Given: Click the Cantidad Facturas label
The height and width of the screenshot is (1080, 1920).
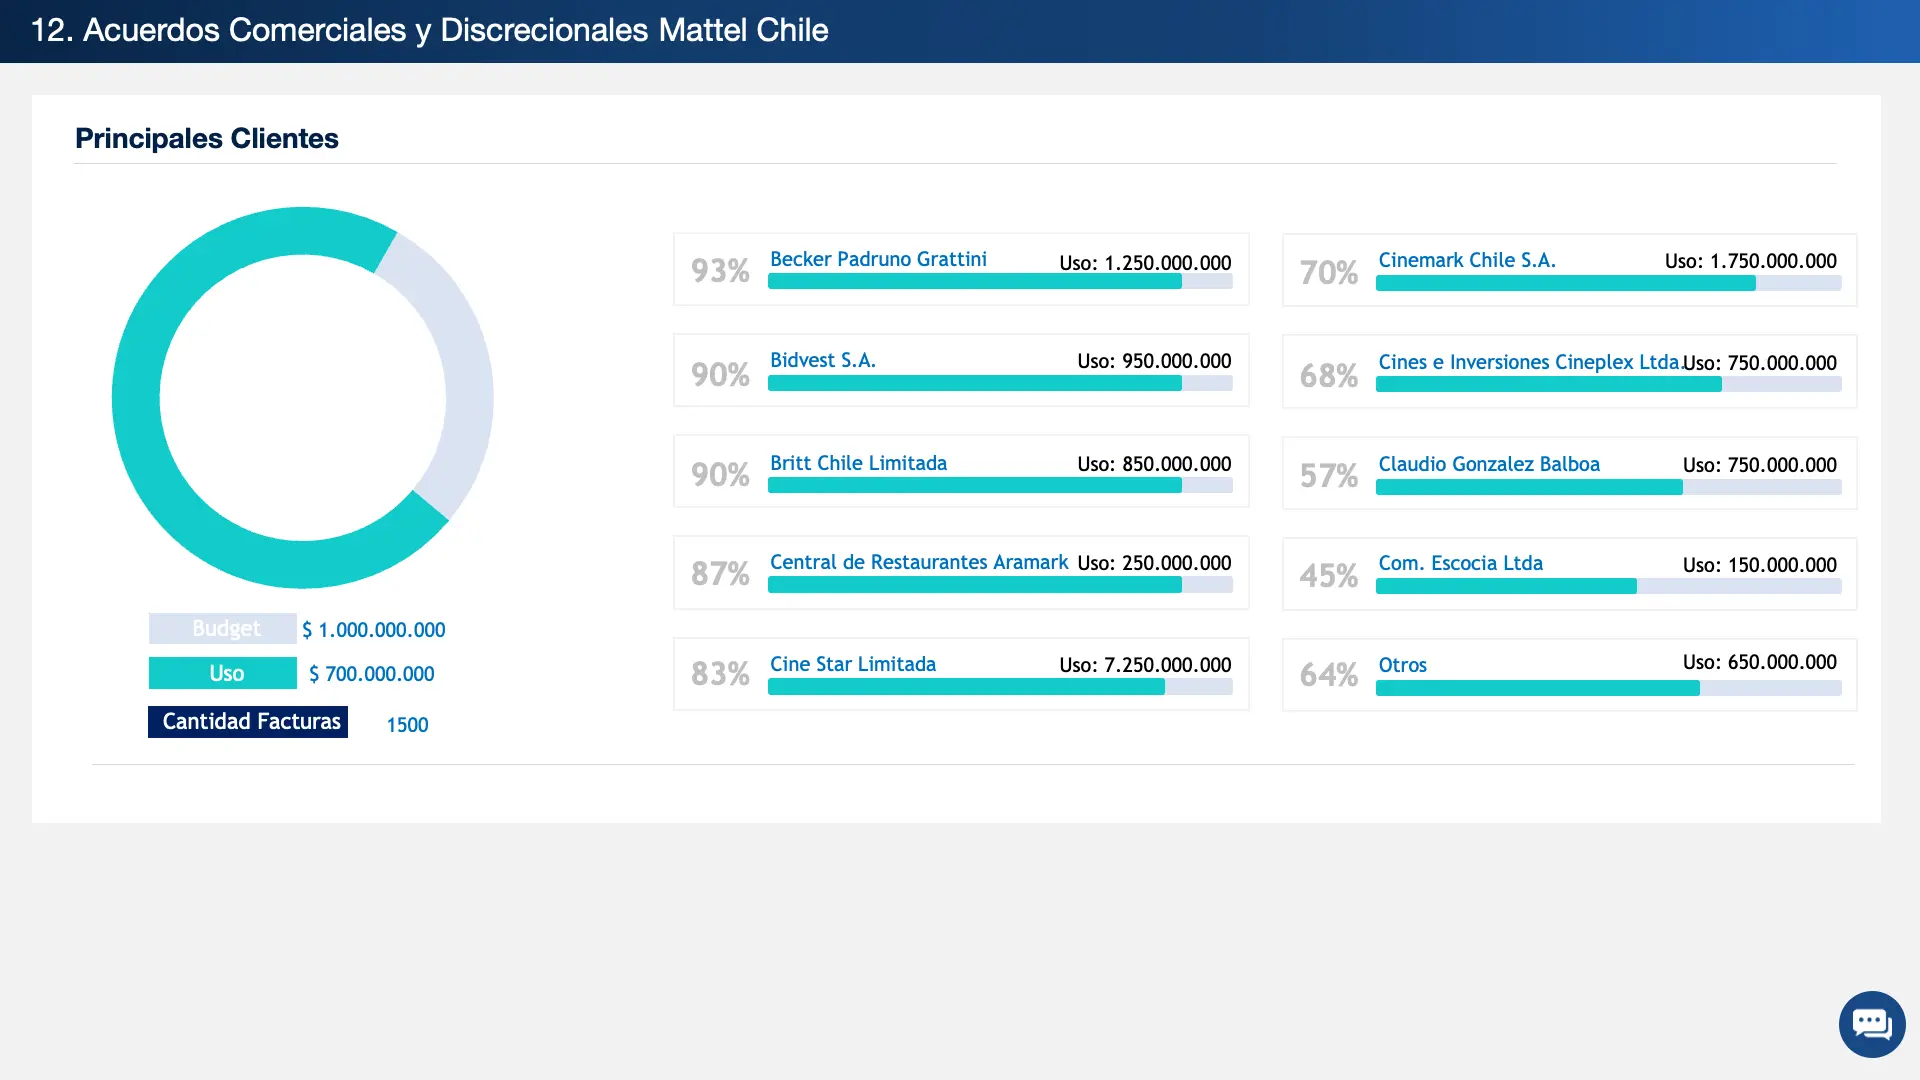Looking at the screenshot, I should [x=248, y=722].
